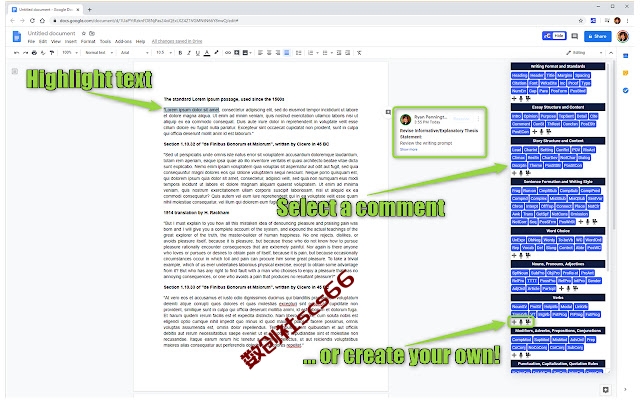The height and width of the screenshot is (400, 640).
Task: Toggle Underline formatting in the toolbar
Action: pos(198,53)
